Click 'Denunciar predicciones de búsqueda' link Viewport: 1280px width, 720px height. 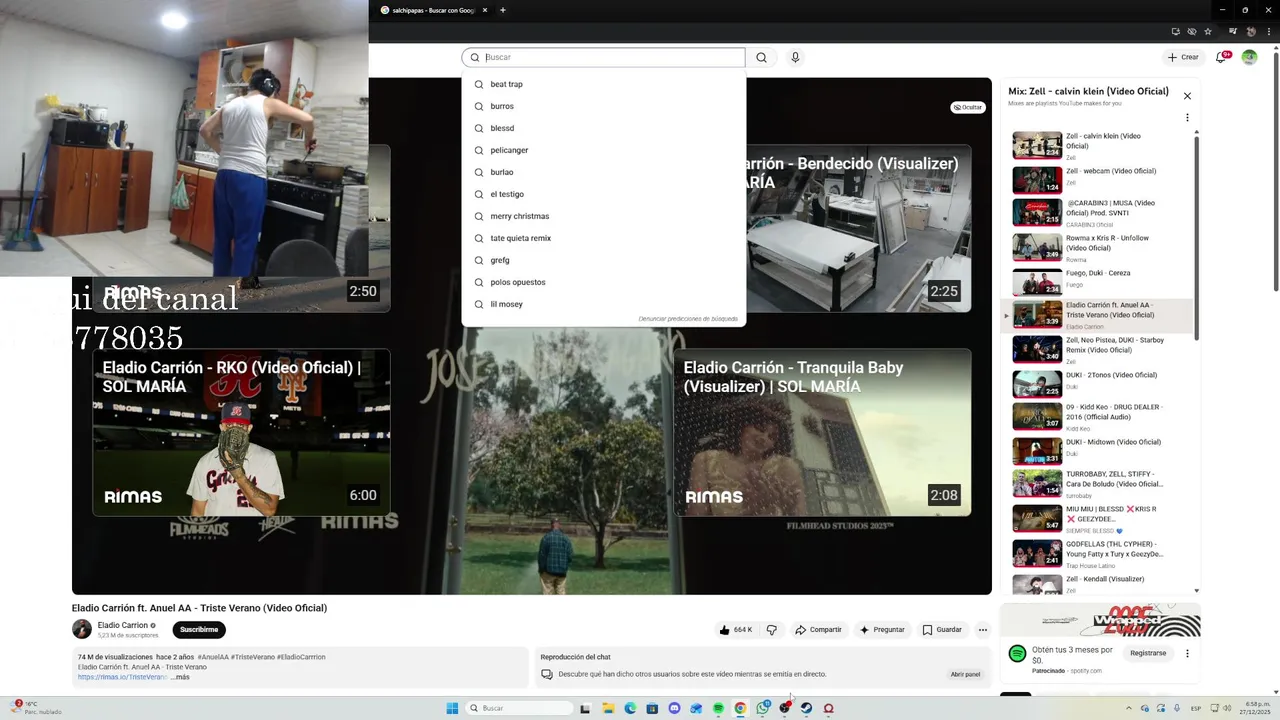[688, 319]
